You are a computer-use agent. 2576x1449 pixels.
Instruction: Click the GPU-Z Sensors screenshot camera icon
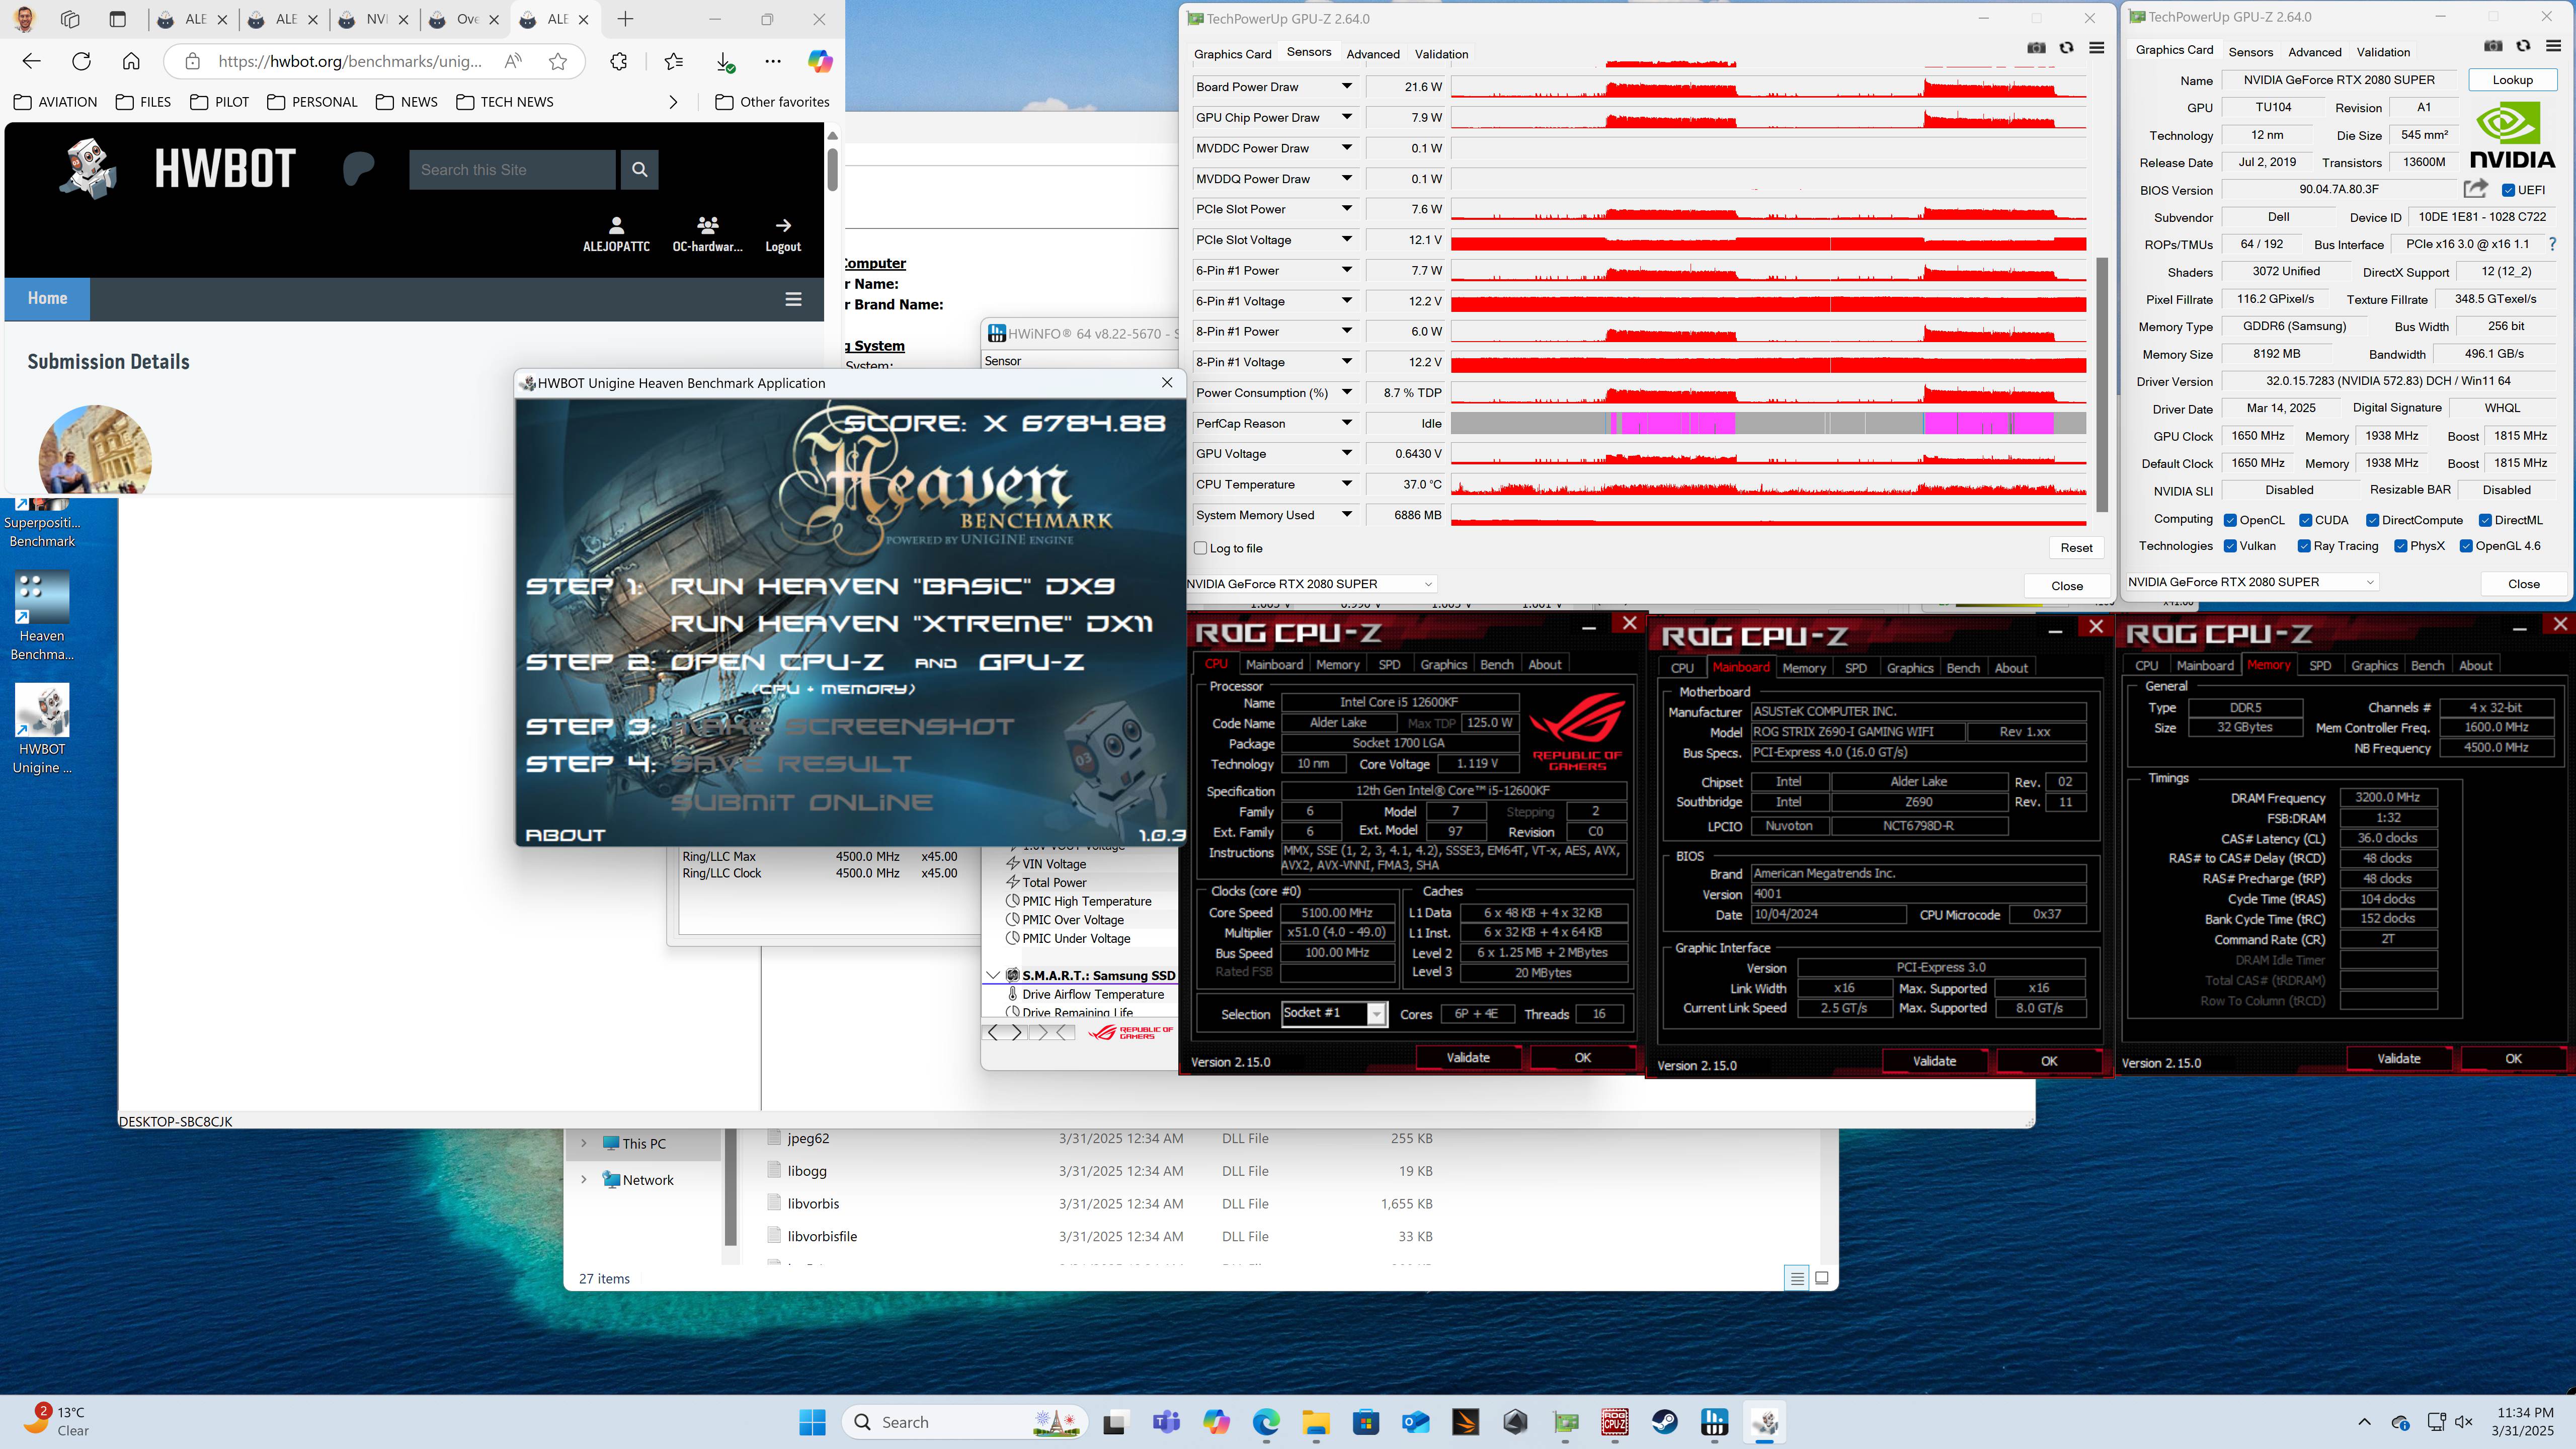click(x=2036, y=48)
